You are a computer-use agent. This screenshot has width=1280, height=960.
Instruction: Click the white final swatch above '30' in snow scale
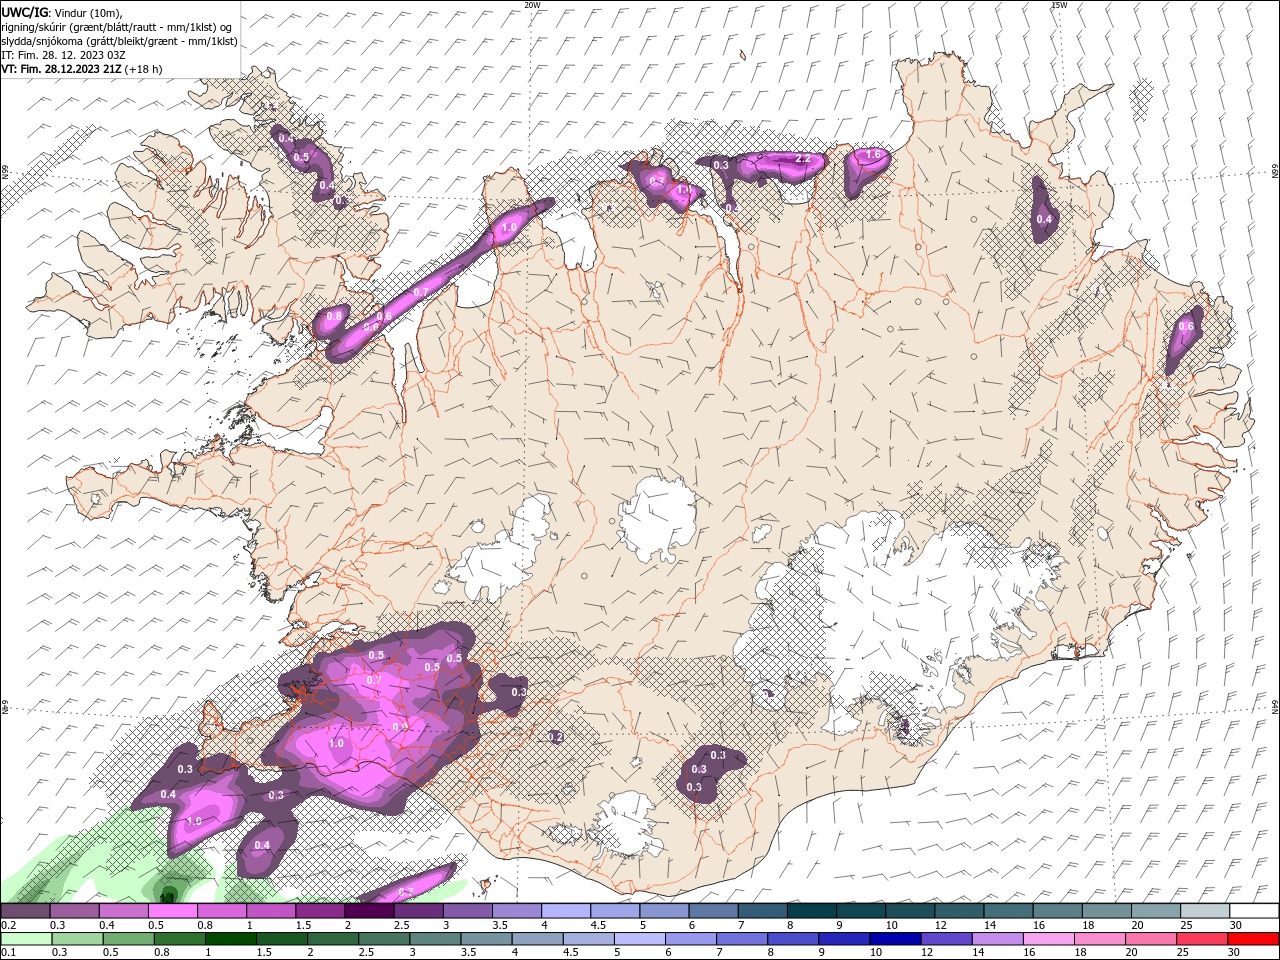[x=1254, y=911]
